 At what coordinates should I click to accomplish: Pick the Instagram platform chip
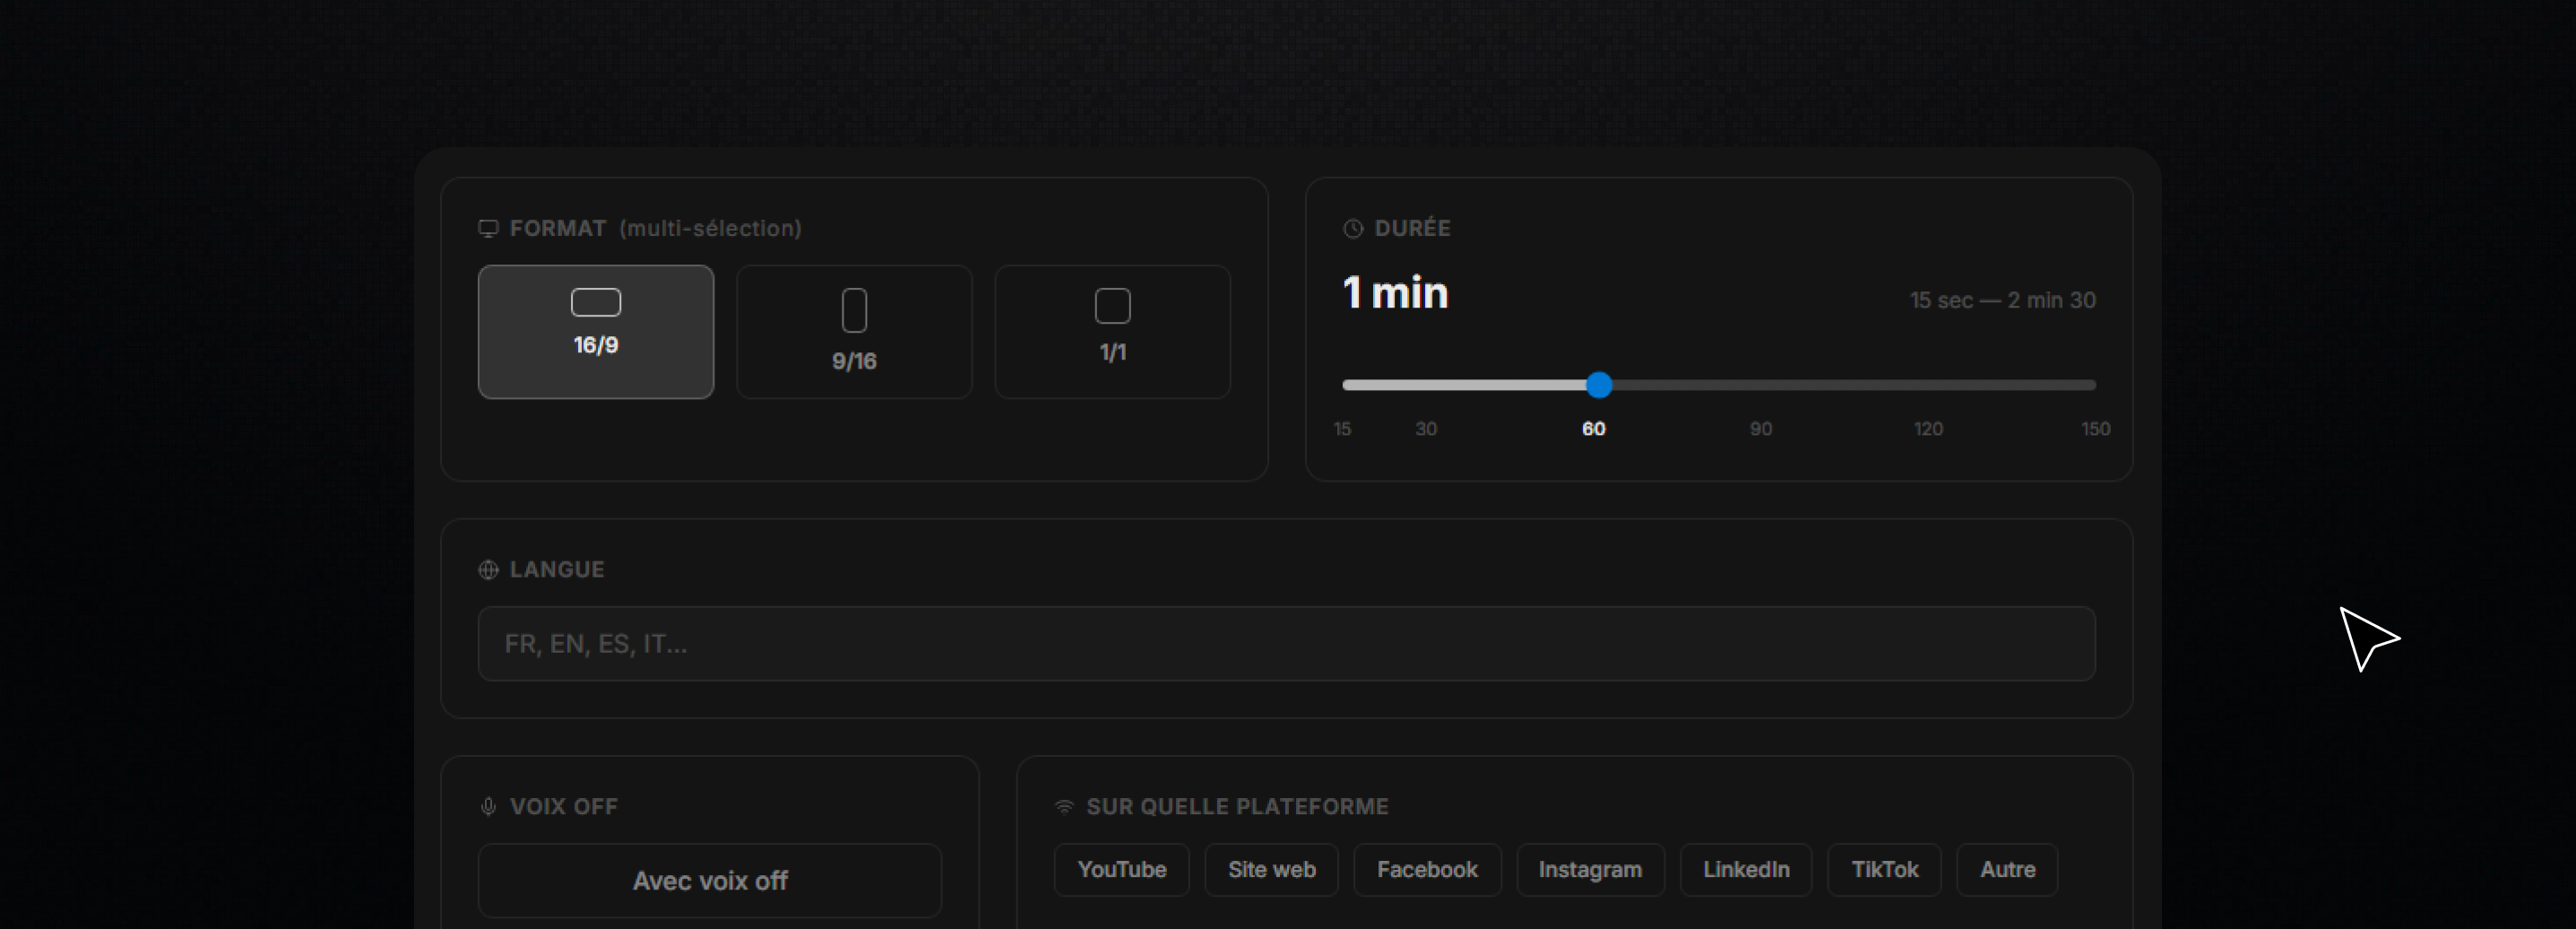pyautogui.click(x=1590, y=870)
